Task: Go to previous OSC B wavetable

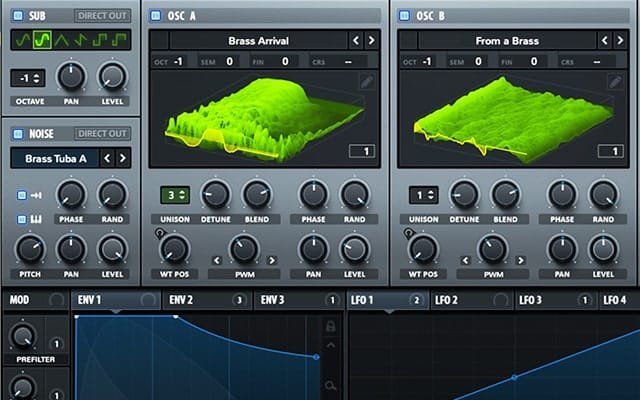Action: [x=604, y=40]
